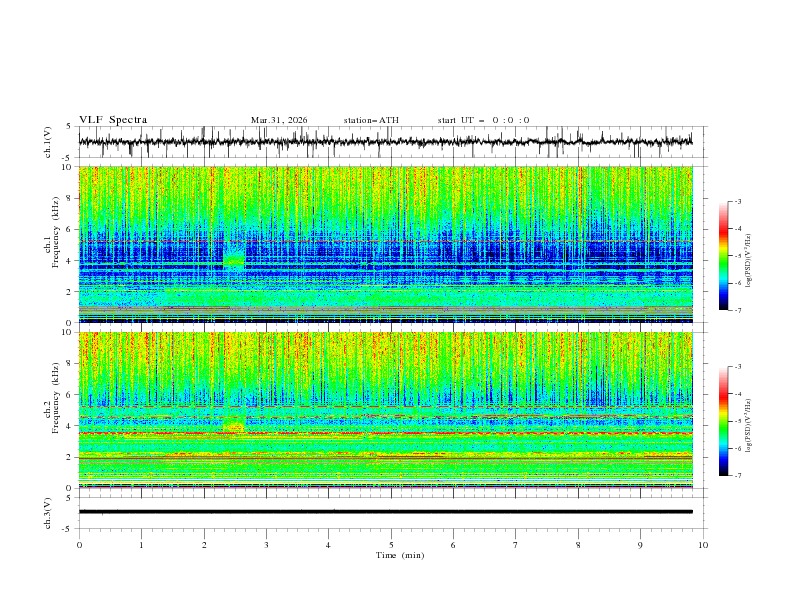The width and height of the screenshot is (792, 612).
Task: Select the ch.1 "Frequency (kHz)" axis label
Action: click(x=56, y=232)
